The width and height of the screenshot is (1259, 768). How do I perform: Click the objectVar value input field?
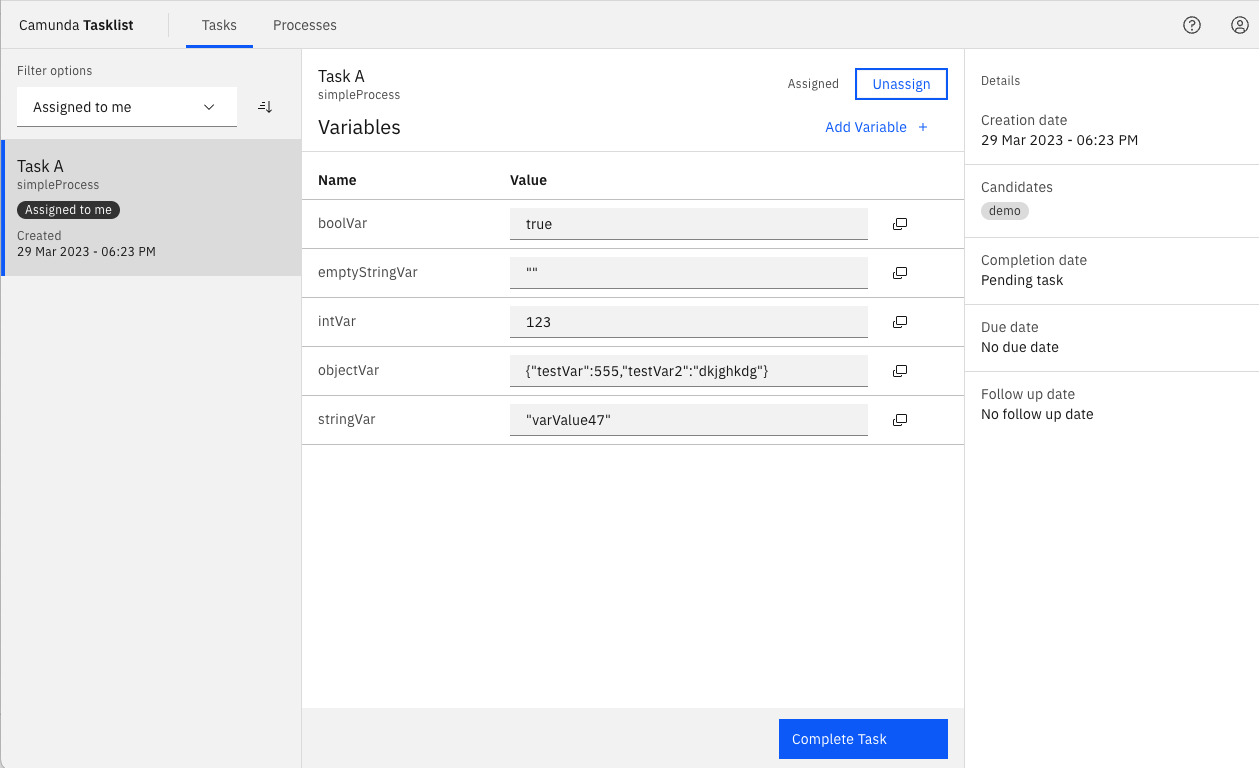[688, 371]
